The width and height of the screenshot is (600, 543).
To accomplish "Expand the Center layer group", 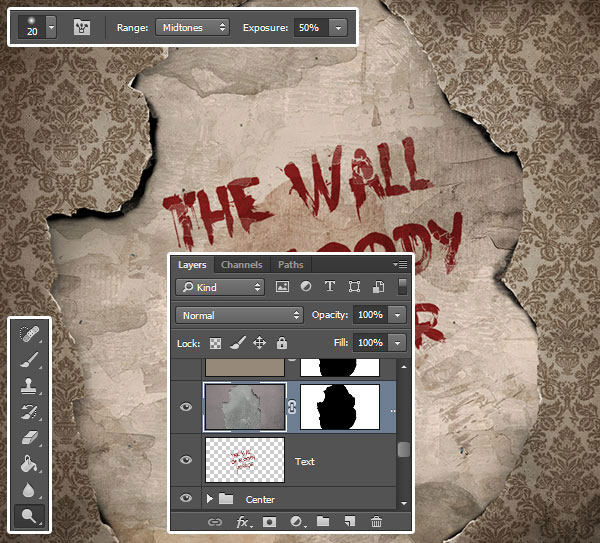I will tap(208, 498).
